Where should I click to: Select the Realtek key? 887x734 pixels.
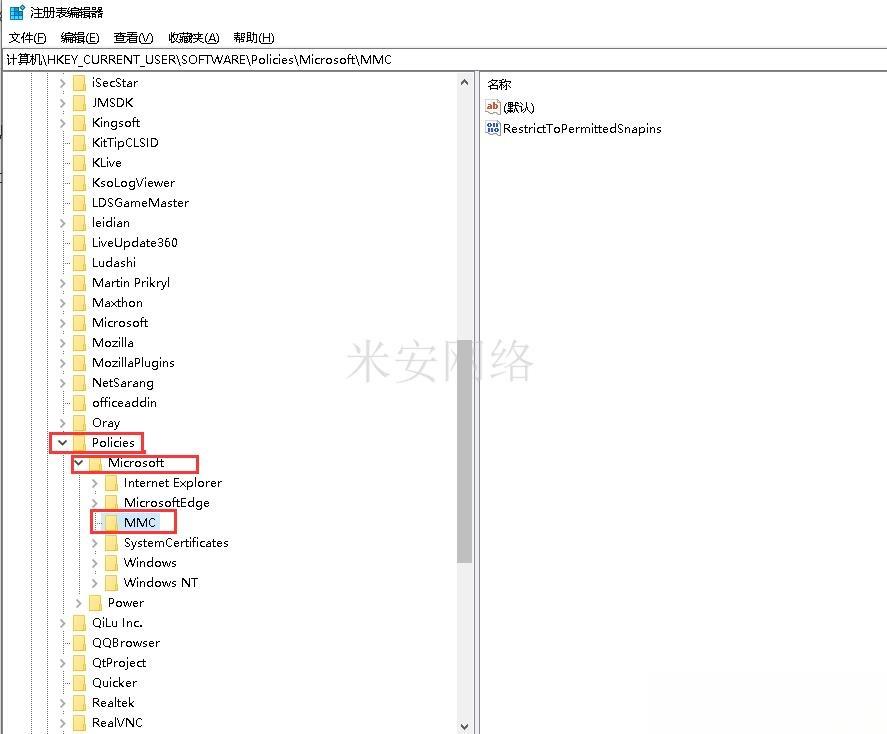pyautogui.click(x=113, y=703)
